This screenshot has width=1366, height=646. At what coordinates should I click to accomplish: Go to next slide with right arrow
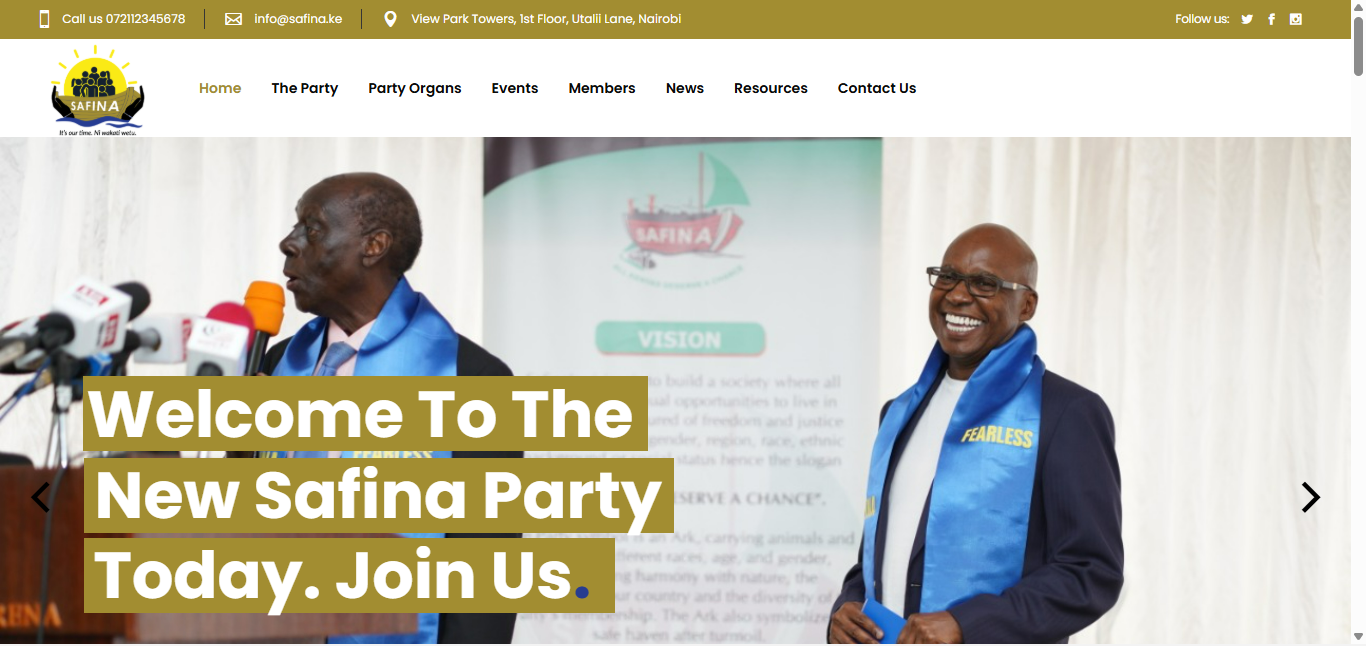coord(1310,497)
